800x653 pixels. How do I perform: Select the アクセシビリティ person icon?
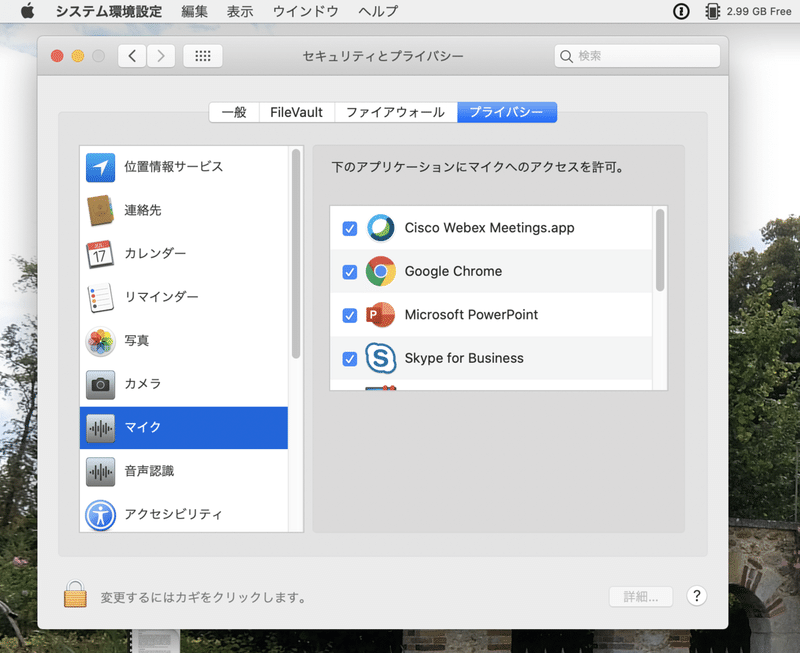click(x=101, y=515)
